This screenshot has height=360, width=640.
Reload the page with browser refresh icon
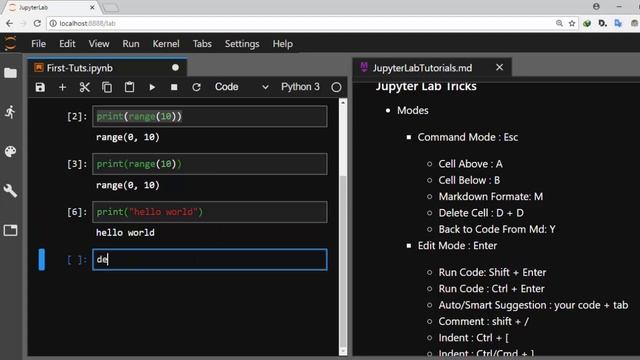click(x=37, y=23)
